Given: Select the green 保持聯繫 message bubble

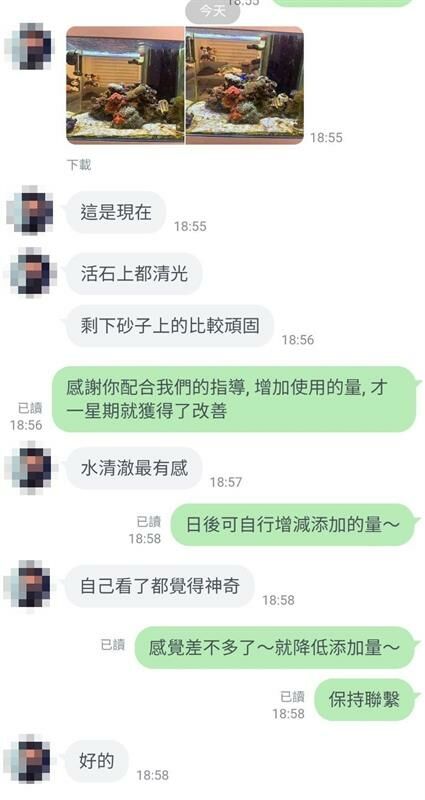Looking at the screenshot, I should [365, 699].
